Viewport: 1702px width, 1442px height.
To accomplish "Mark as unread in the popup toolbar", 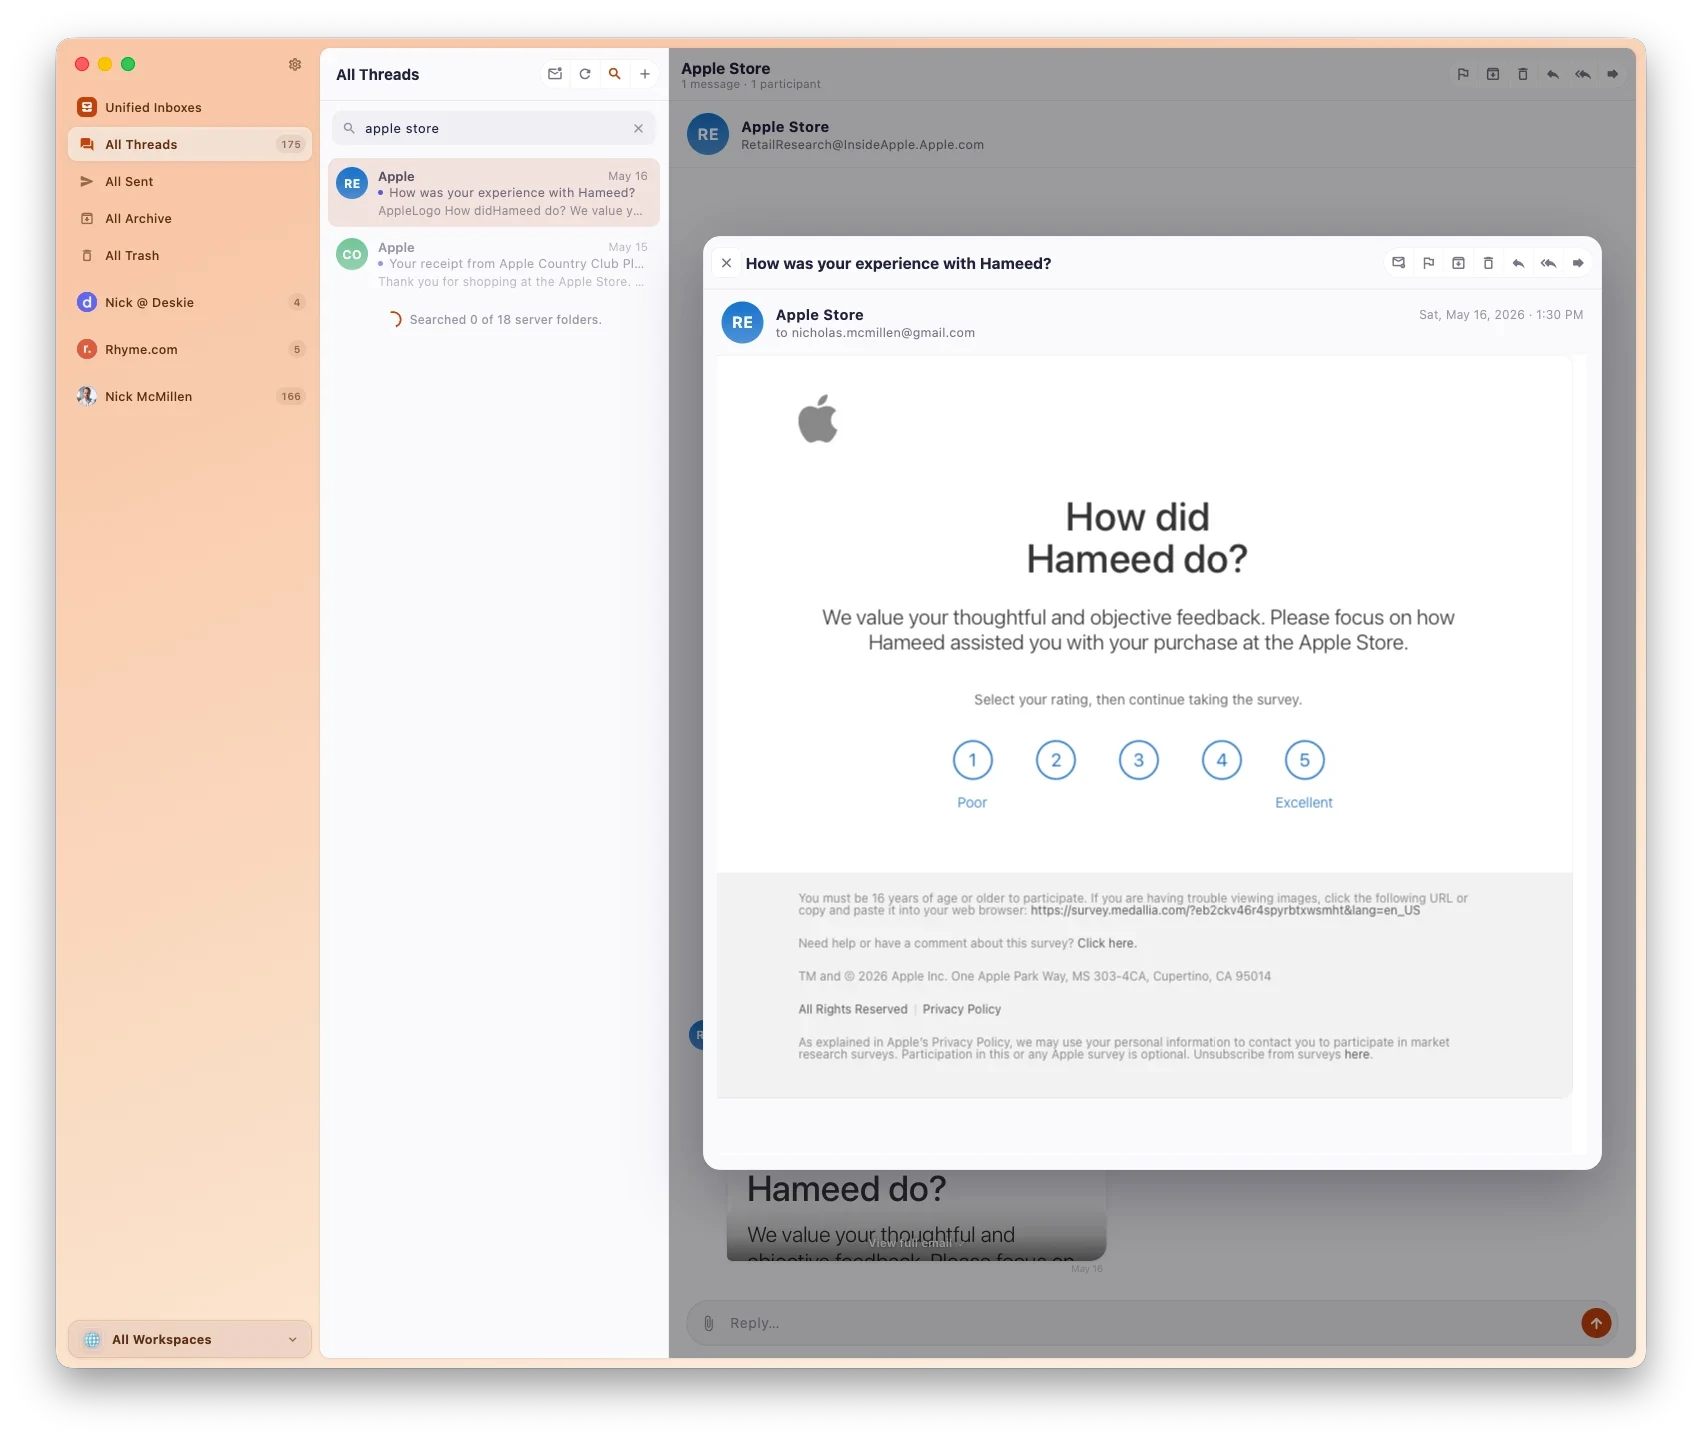I will pos(1398,263).
